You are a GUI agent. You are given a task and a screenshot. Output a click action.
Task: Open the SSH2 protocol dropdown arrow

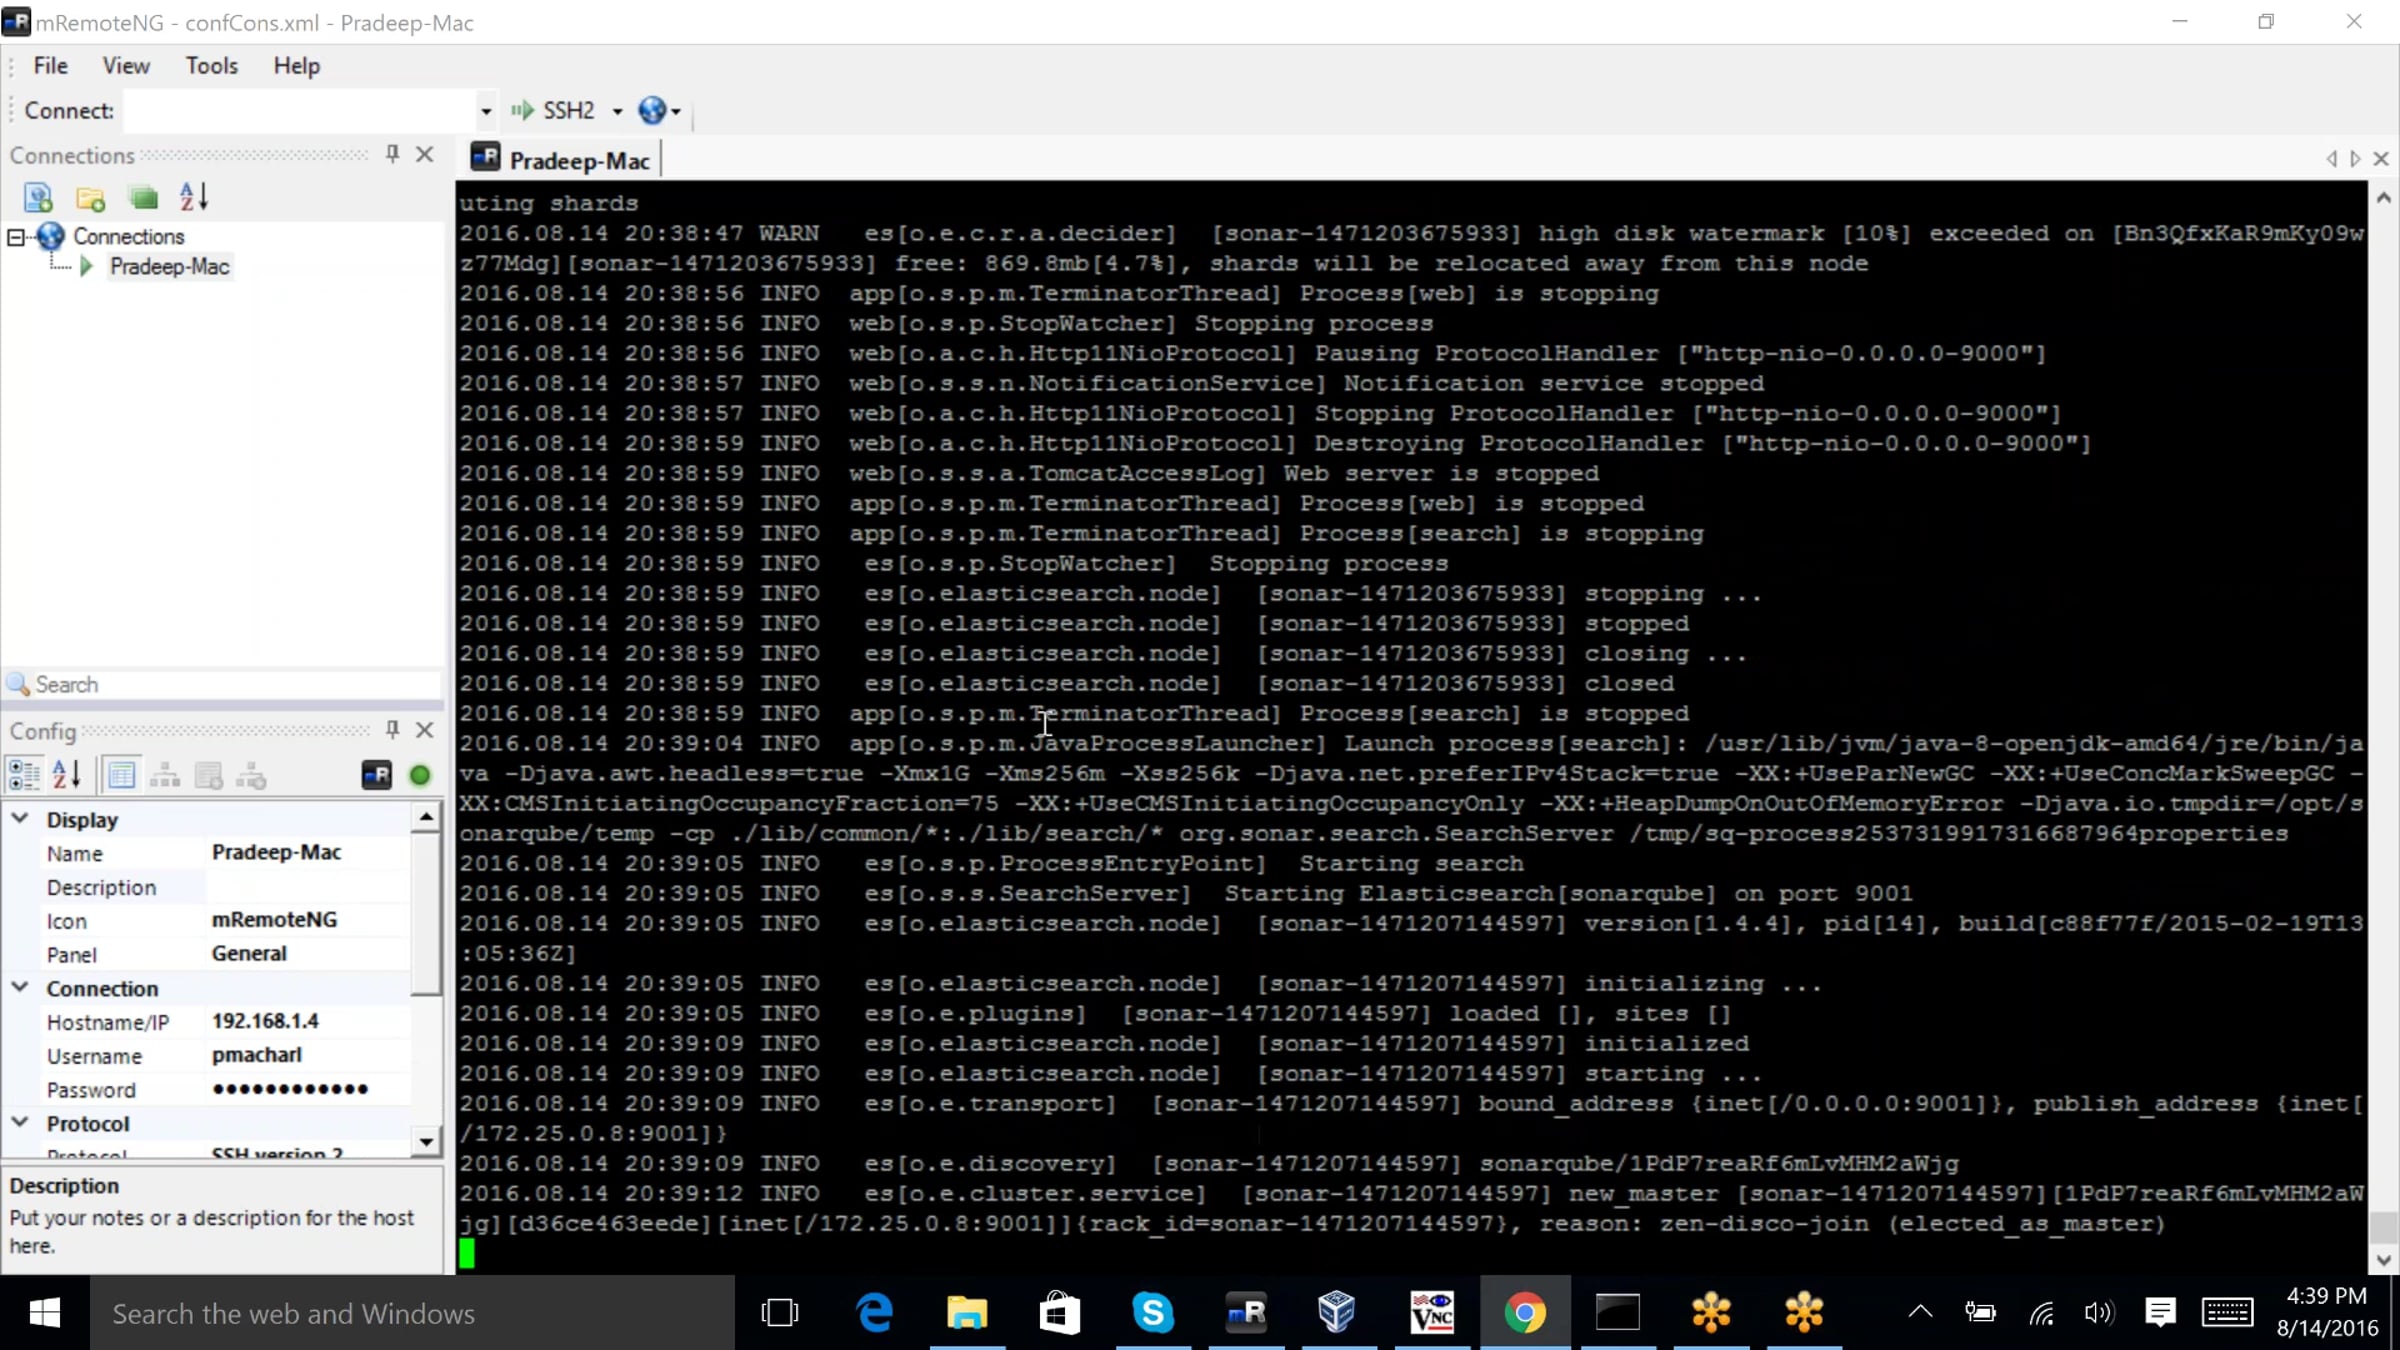(617, 111)
